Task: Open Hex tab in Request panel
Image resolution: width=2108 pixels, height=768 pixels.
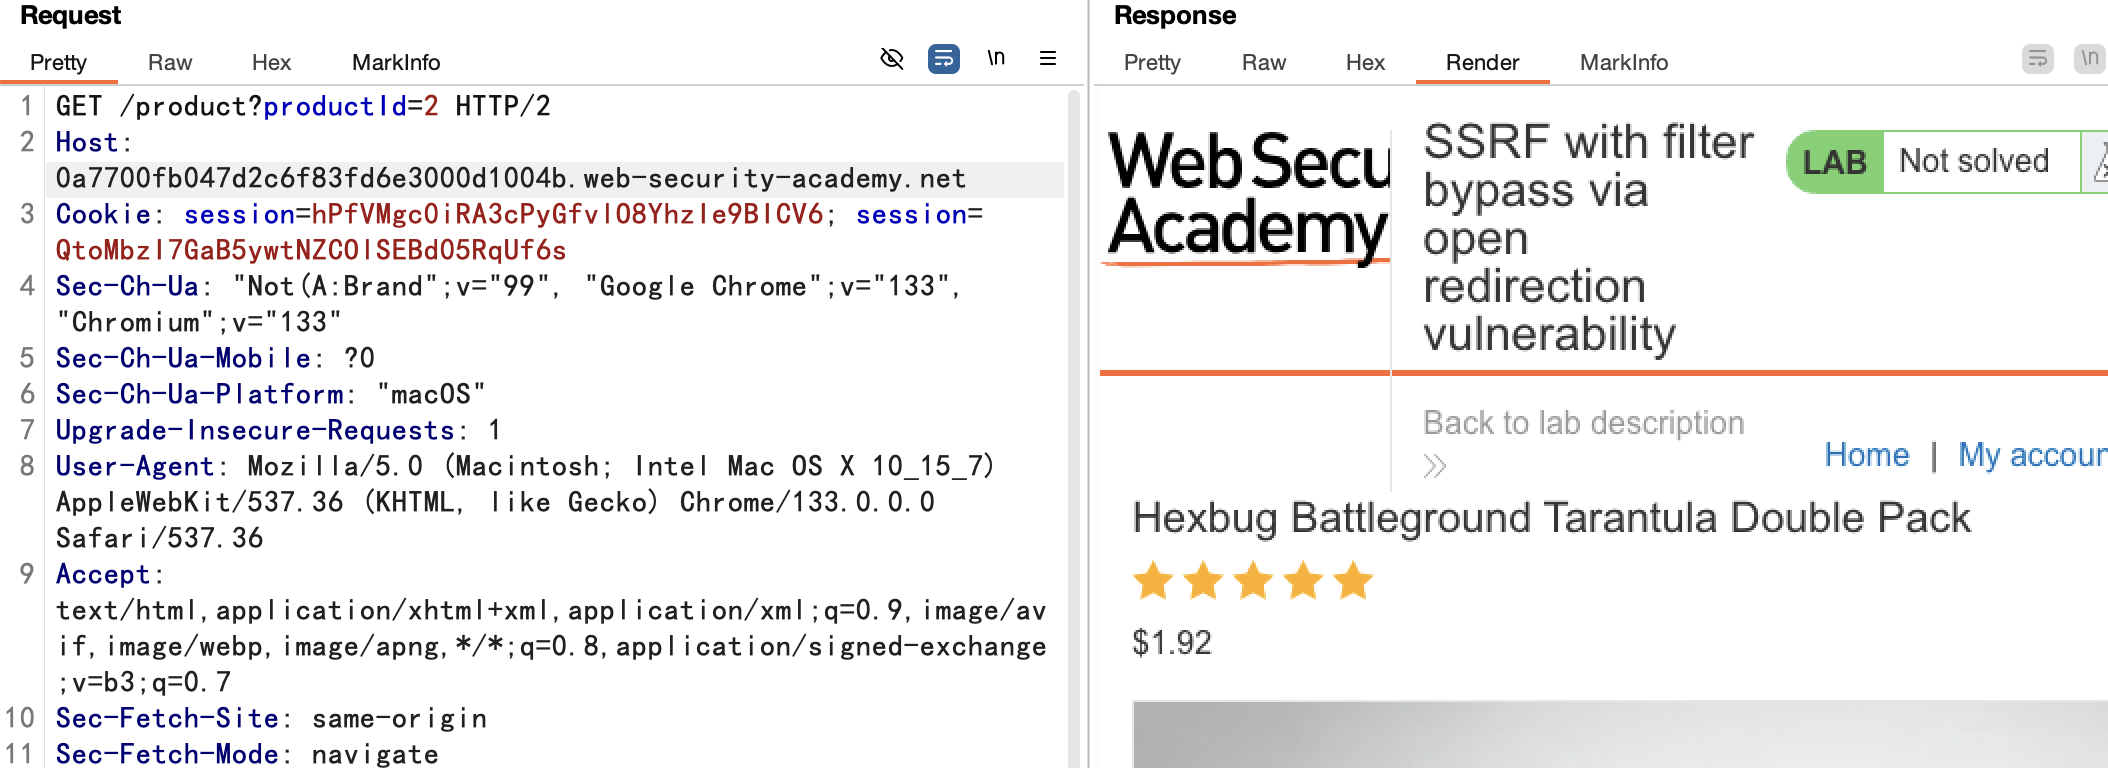Action: coord(271,63)
